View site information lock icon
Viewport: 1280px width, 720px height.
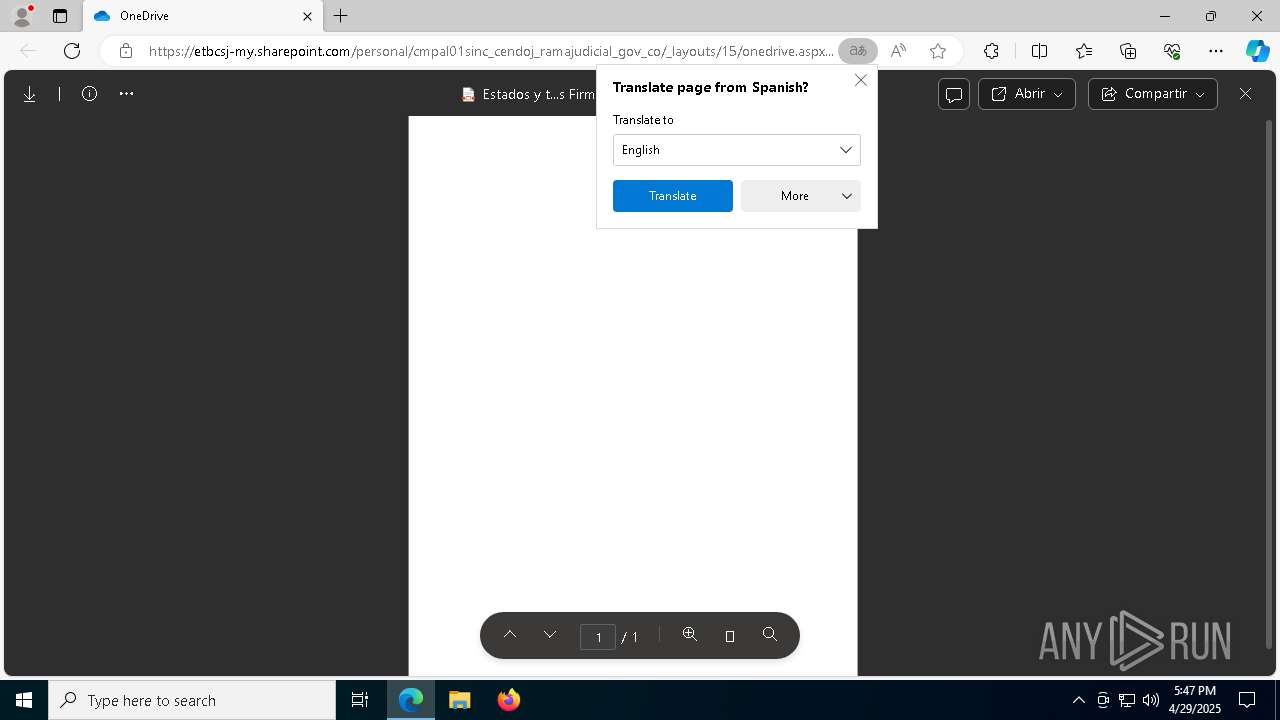pos(126,51)
